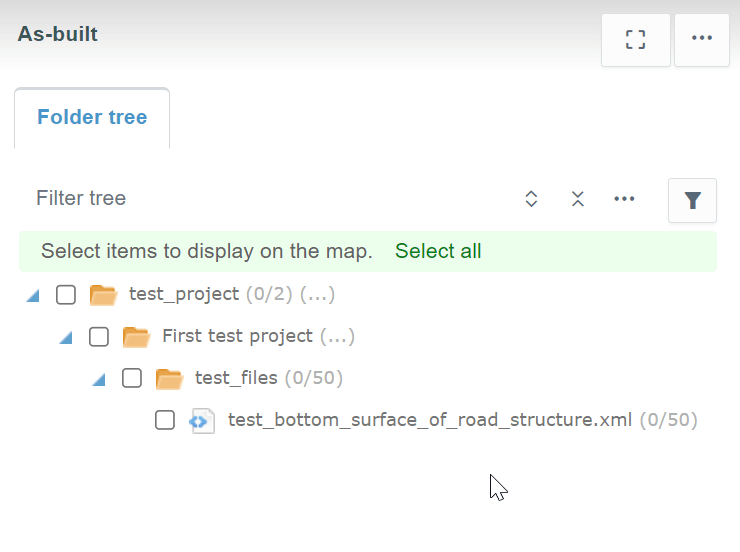The width and height of the screenshot is (740, 552).
Task: Collapse all tree nodes icon
Action: click(x=577, y=199)
